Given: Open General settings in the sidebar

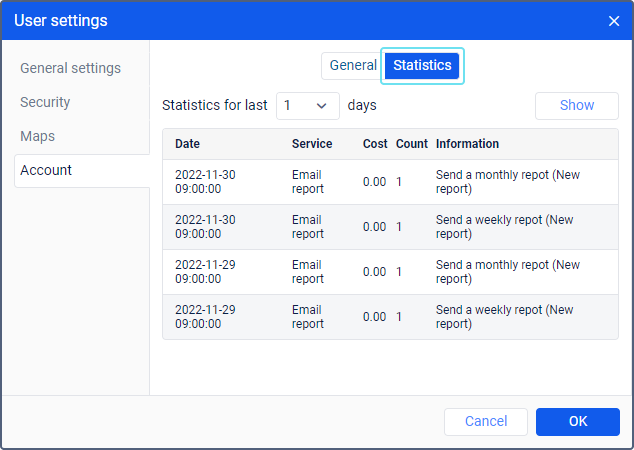Looking at the screenshot, I should (70, 68).
